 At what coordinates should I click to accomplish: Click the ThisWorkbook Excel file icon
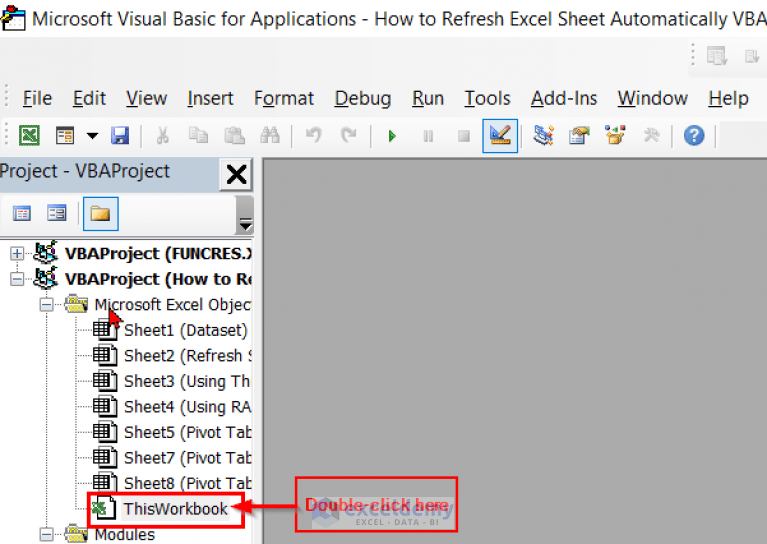(x=104, y=508)
